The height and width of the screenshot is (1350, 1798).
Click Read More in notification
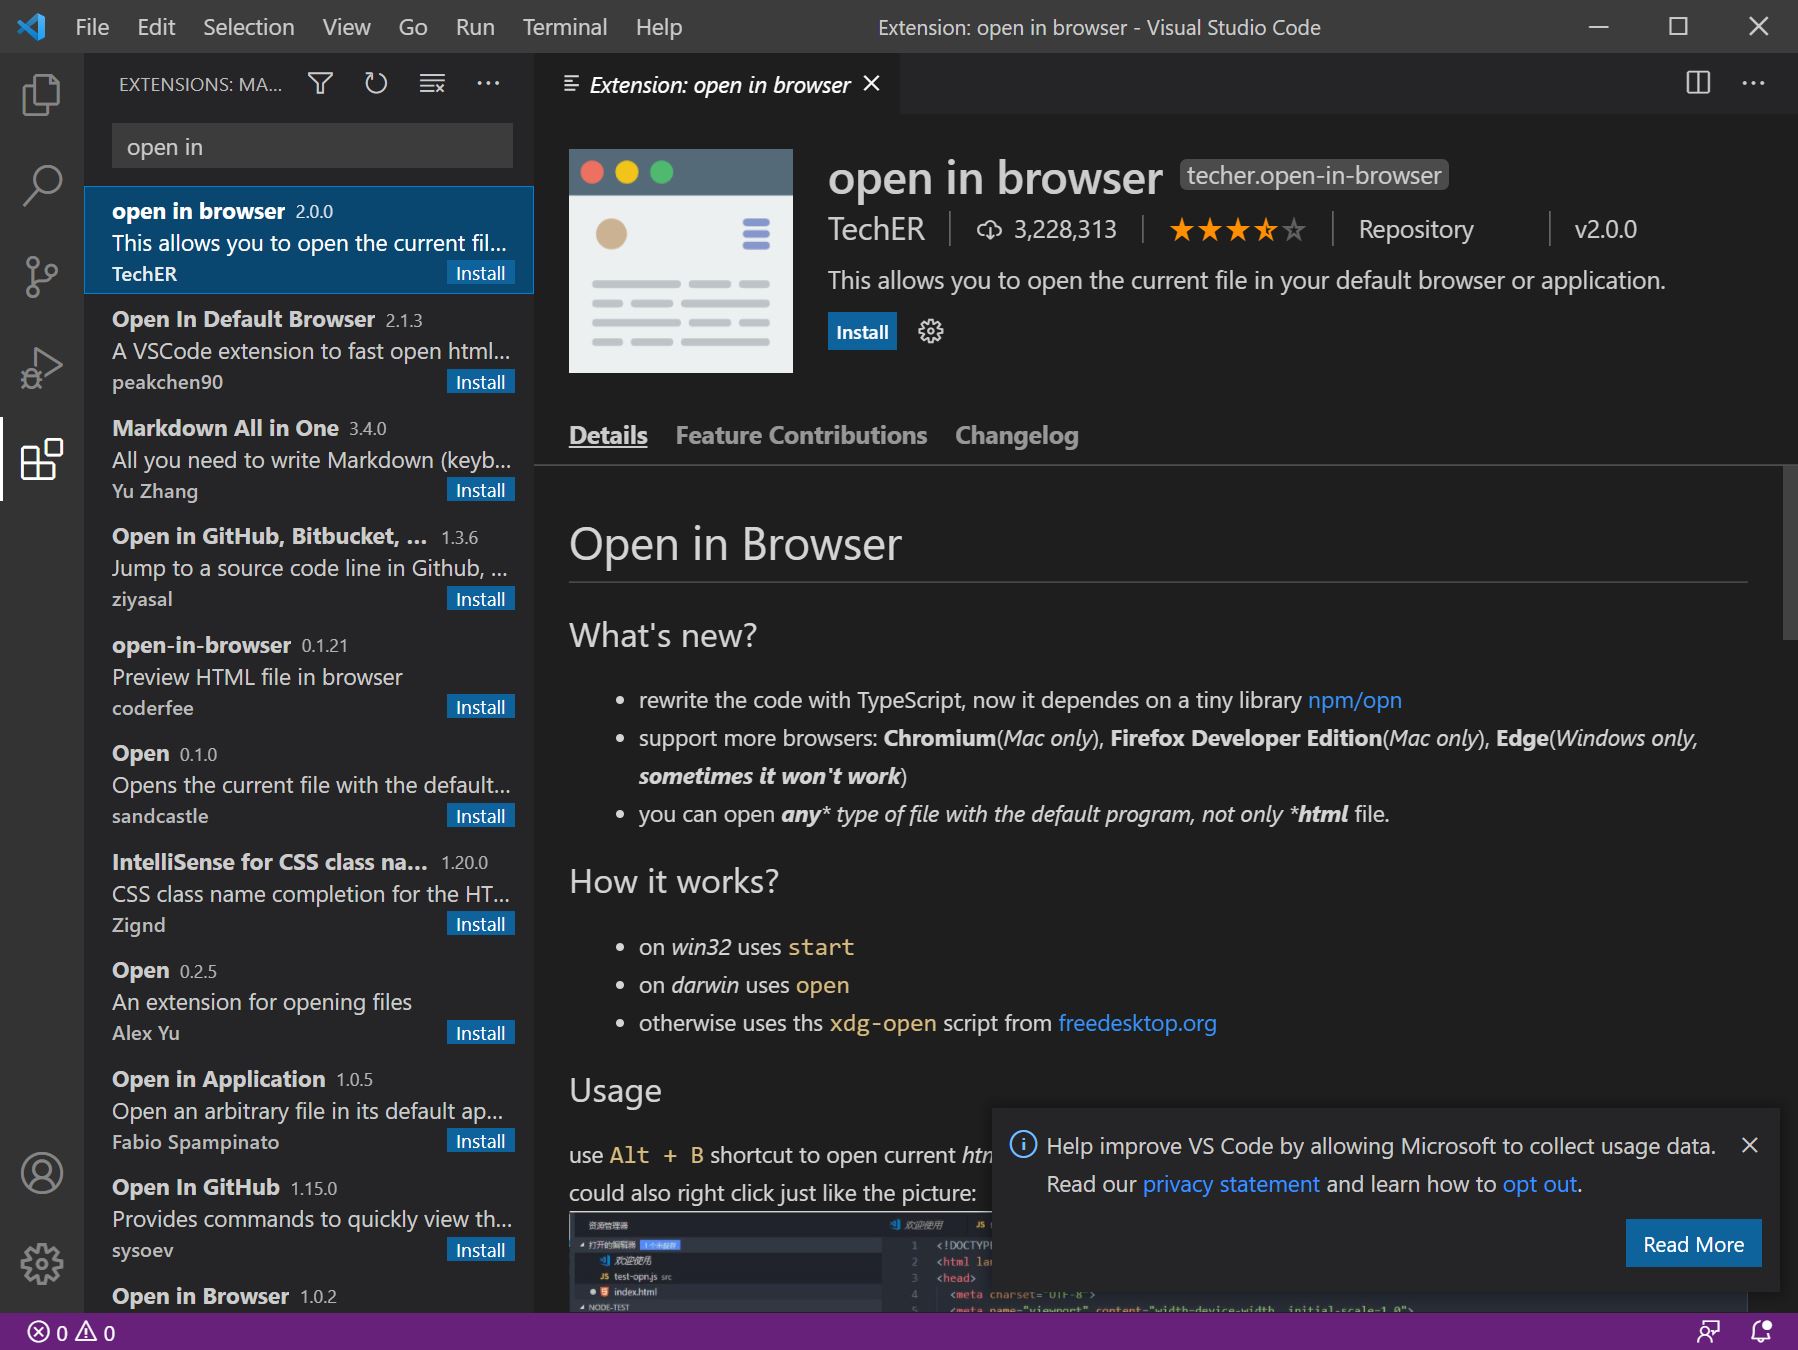point(1693,1244)
